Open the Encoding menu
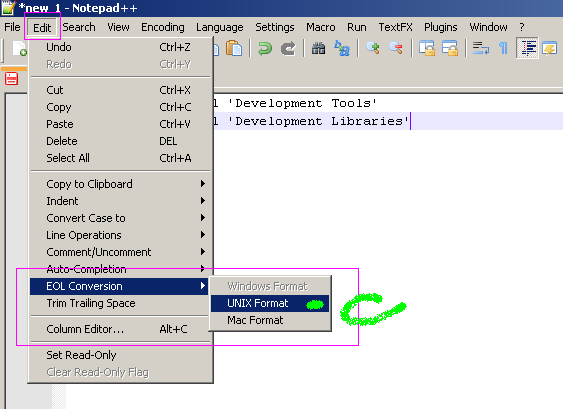This screenshot has width=563, height=409. tap(163, 27)
